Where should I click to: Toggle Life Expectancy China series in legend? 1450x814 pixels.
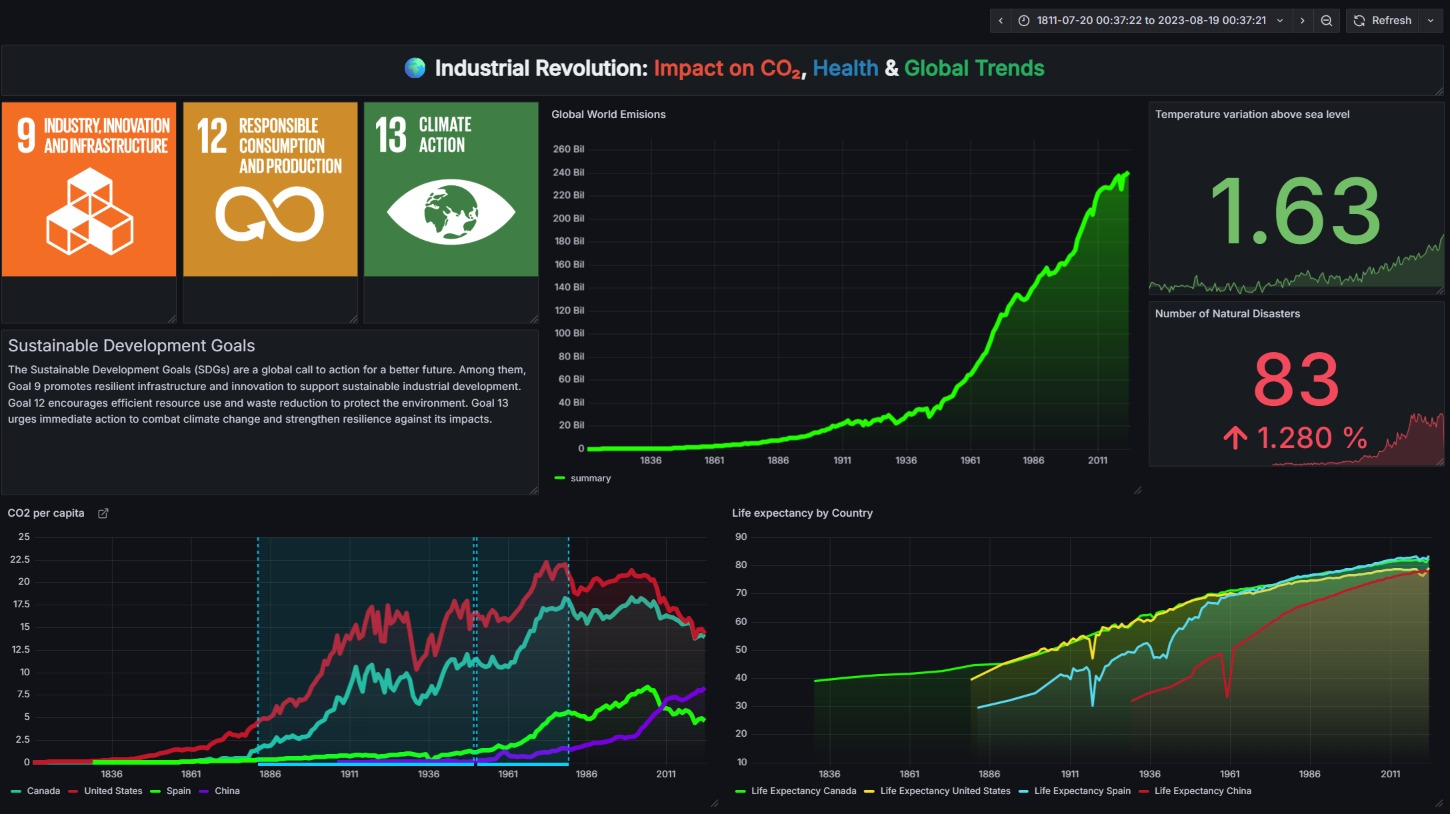click(1202, 791)
